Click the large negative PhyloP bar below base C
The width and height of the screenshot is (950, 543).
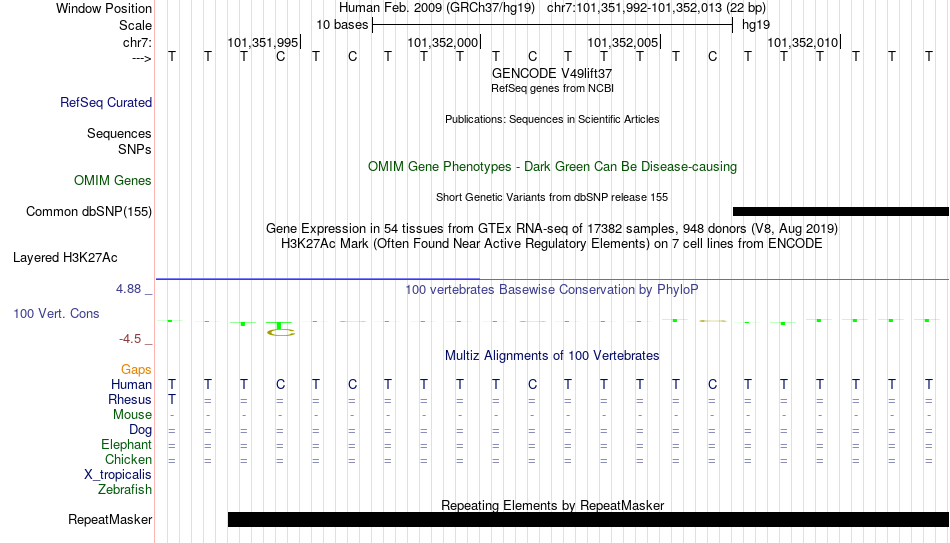279,328
